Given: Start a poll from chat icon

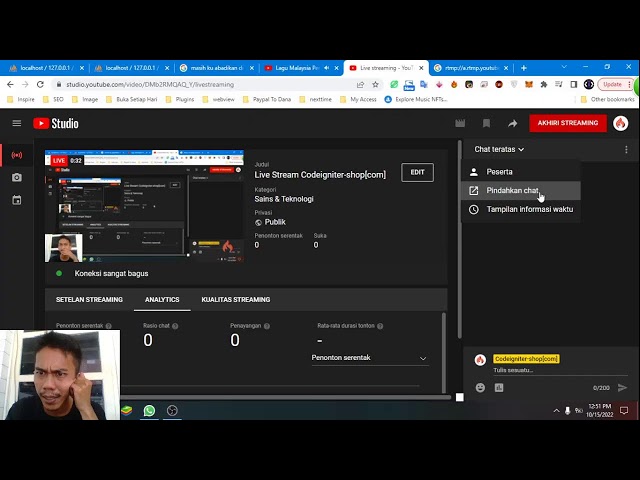Looking at the screenshot, I should pyautogui.click(x=499, y=387).
